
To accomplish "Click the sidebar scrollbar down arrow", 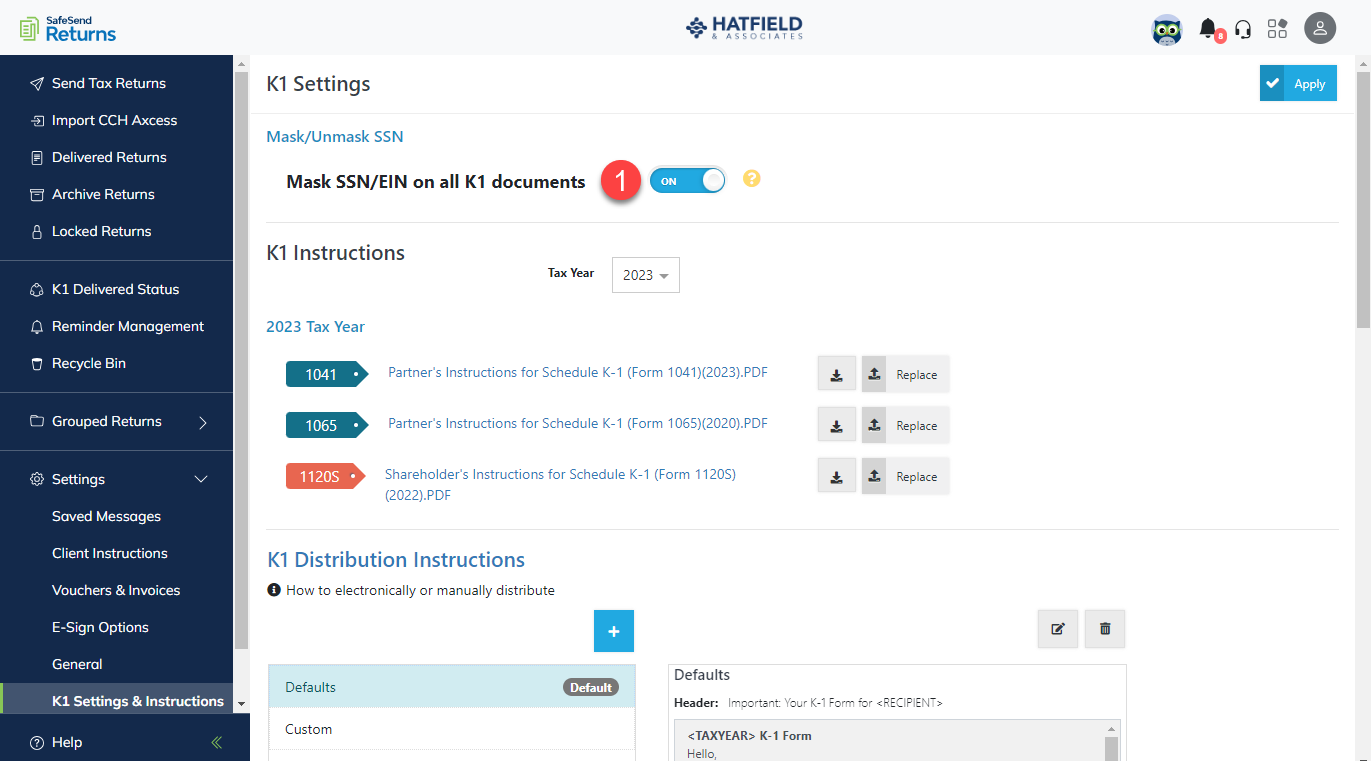I will (x=240, y=705).
